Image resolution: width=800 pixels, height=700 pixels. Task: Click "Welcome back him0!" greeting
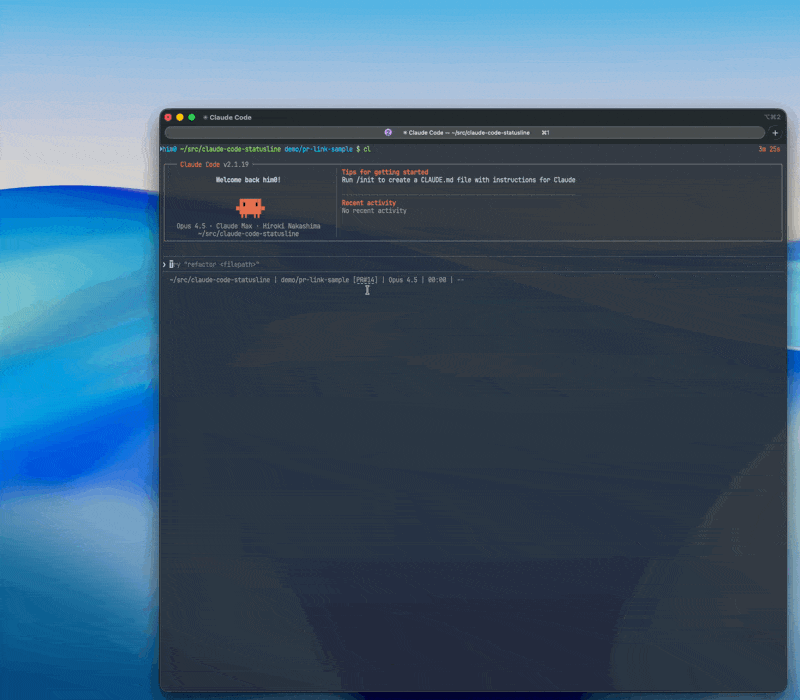coord(248,180)
